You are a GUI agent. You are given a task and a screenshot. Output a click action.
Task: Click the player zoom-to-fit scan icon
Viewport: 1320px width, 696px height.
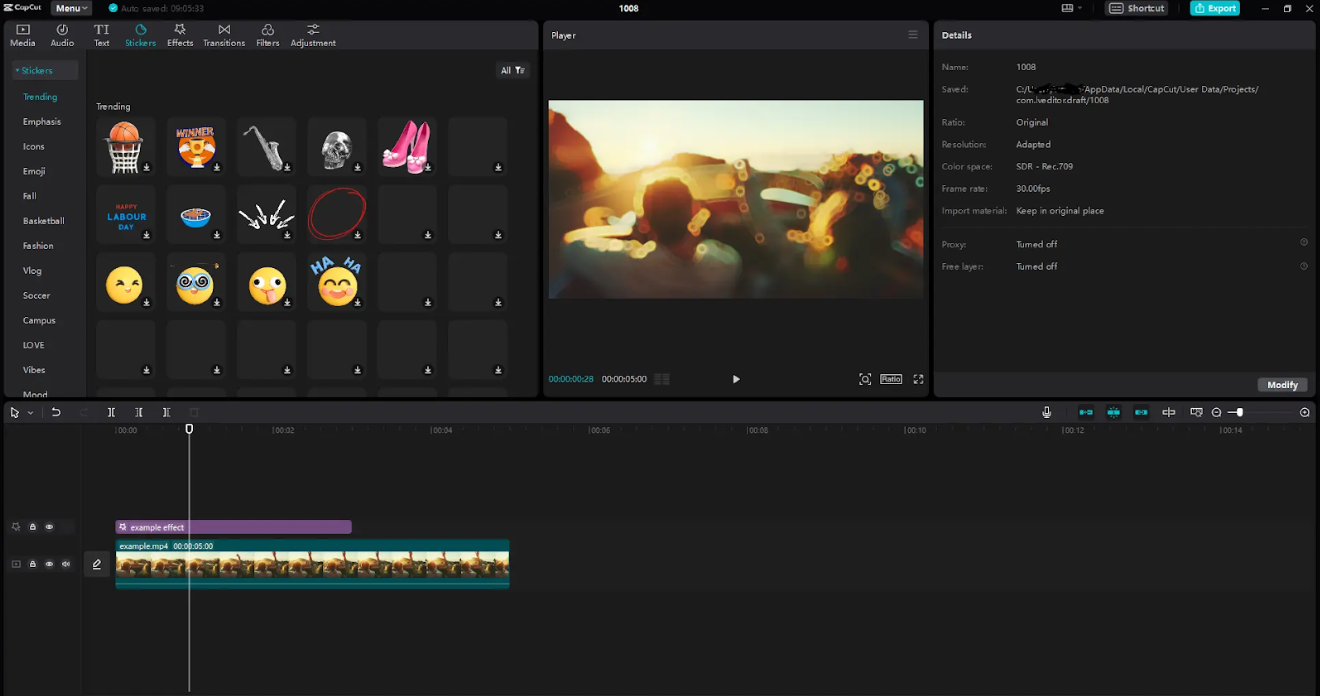865,379
